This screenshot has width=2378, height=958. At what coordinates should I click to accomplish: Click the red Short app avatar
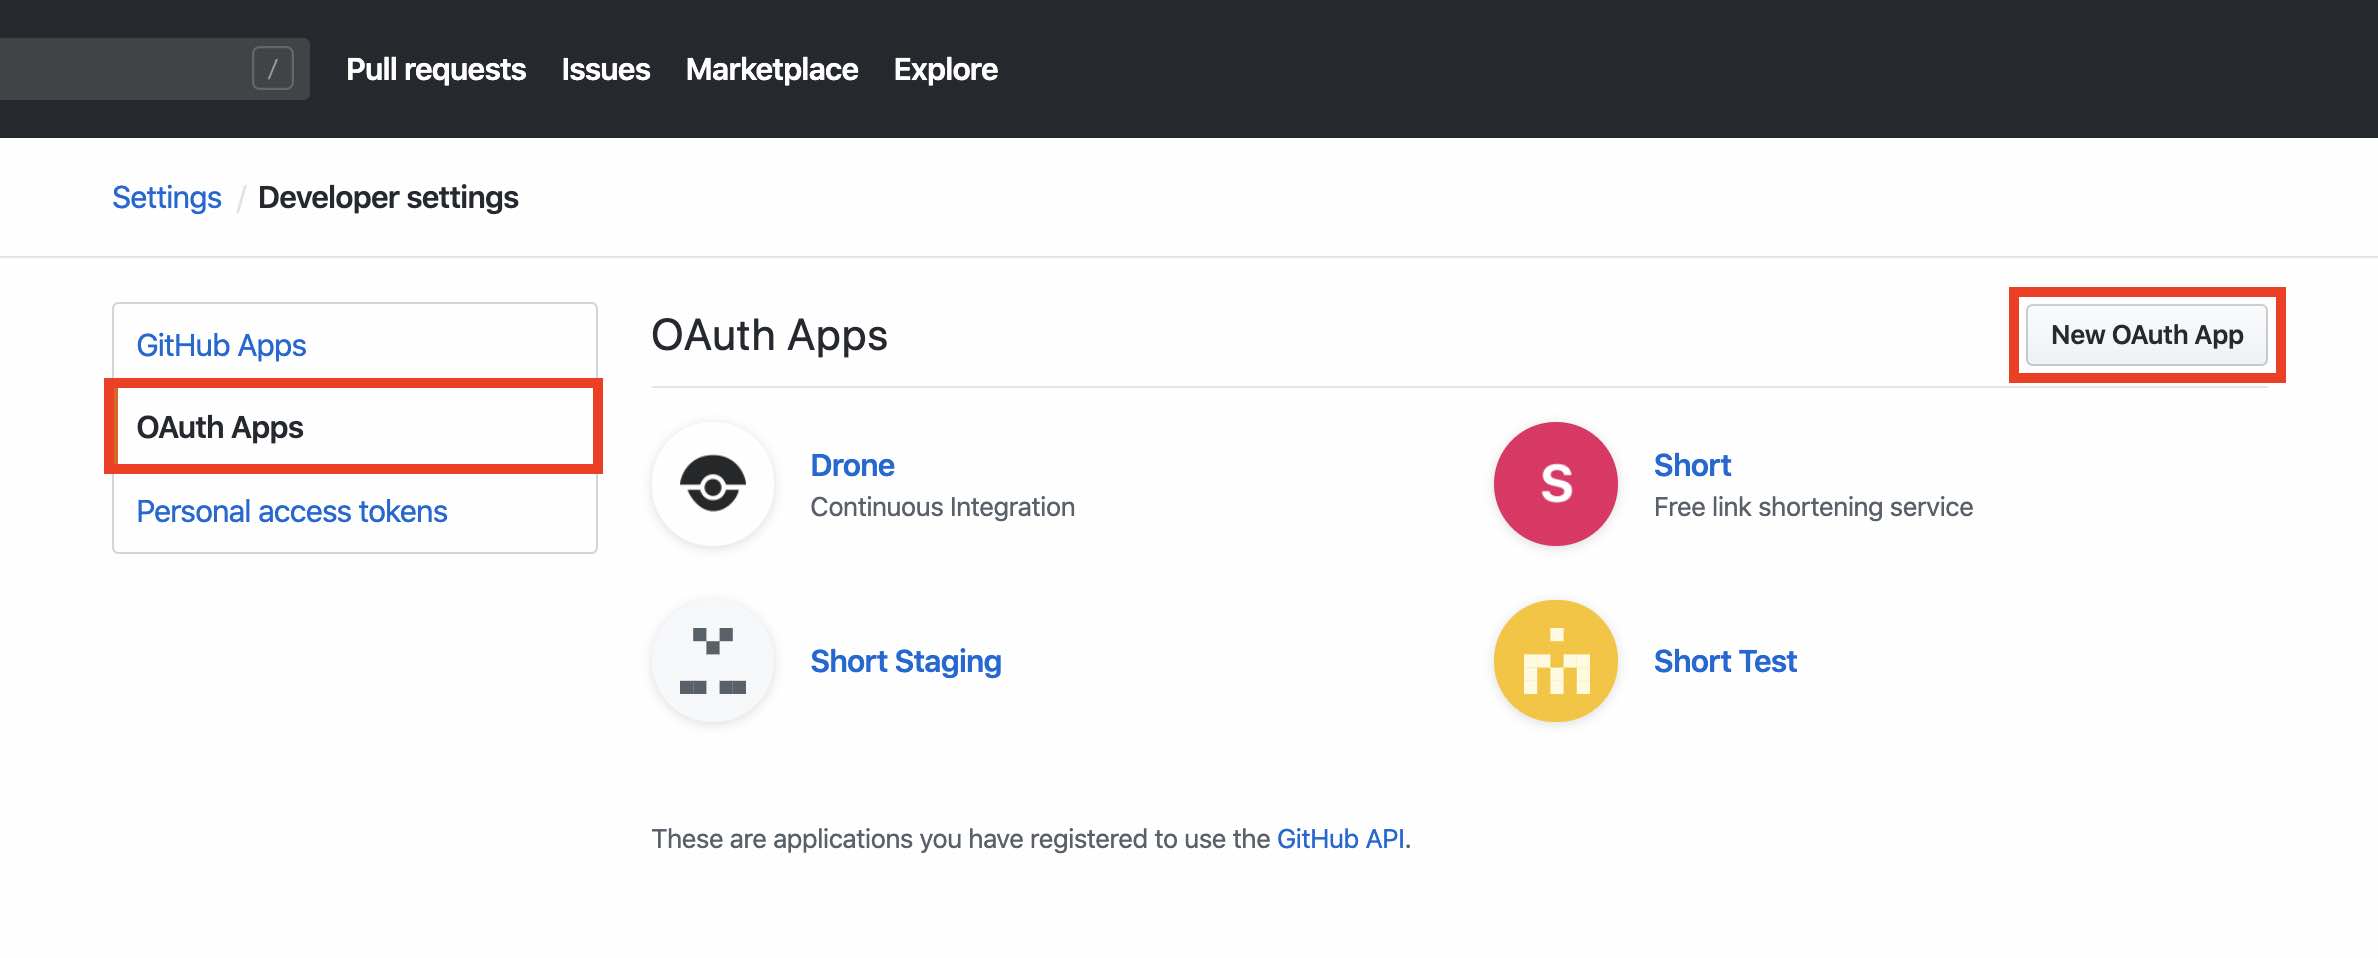click(1556, 484)
